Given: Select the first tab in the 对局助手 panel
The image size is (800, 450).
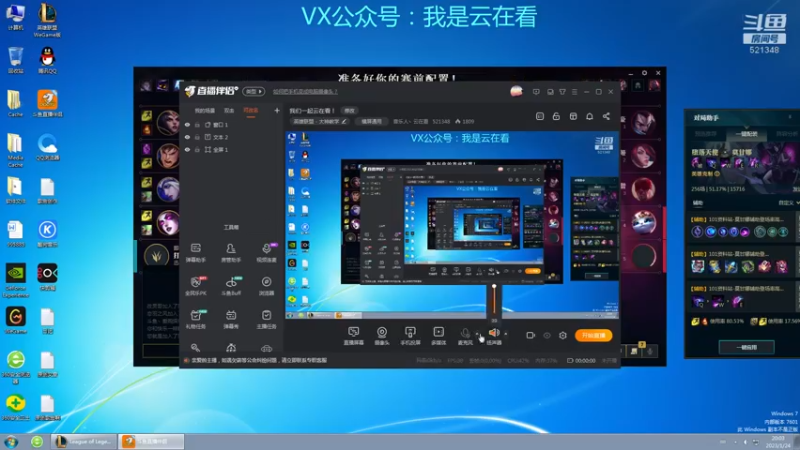Looking at the screenshot, I should click(706, 134).
